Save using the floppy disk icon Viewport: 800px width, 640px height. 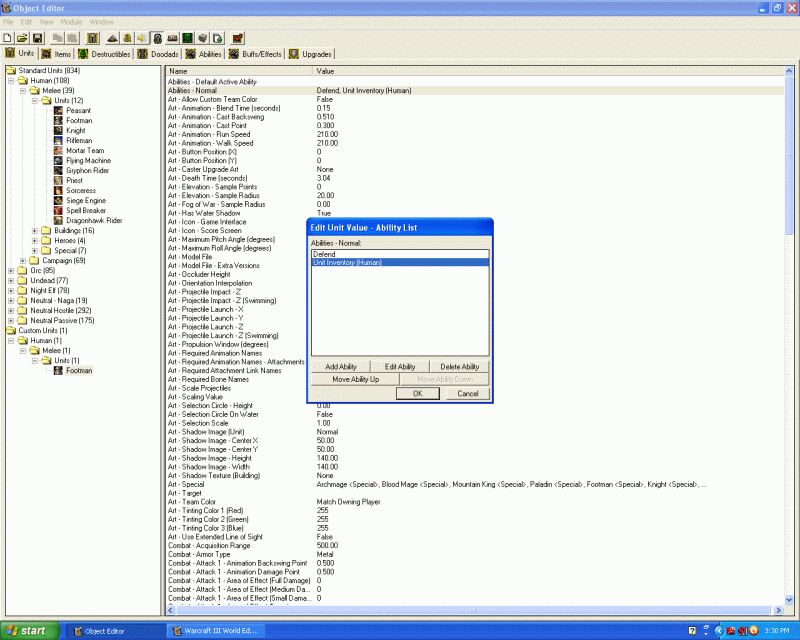pos(37,38)
